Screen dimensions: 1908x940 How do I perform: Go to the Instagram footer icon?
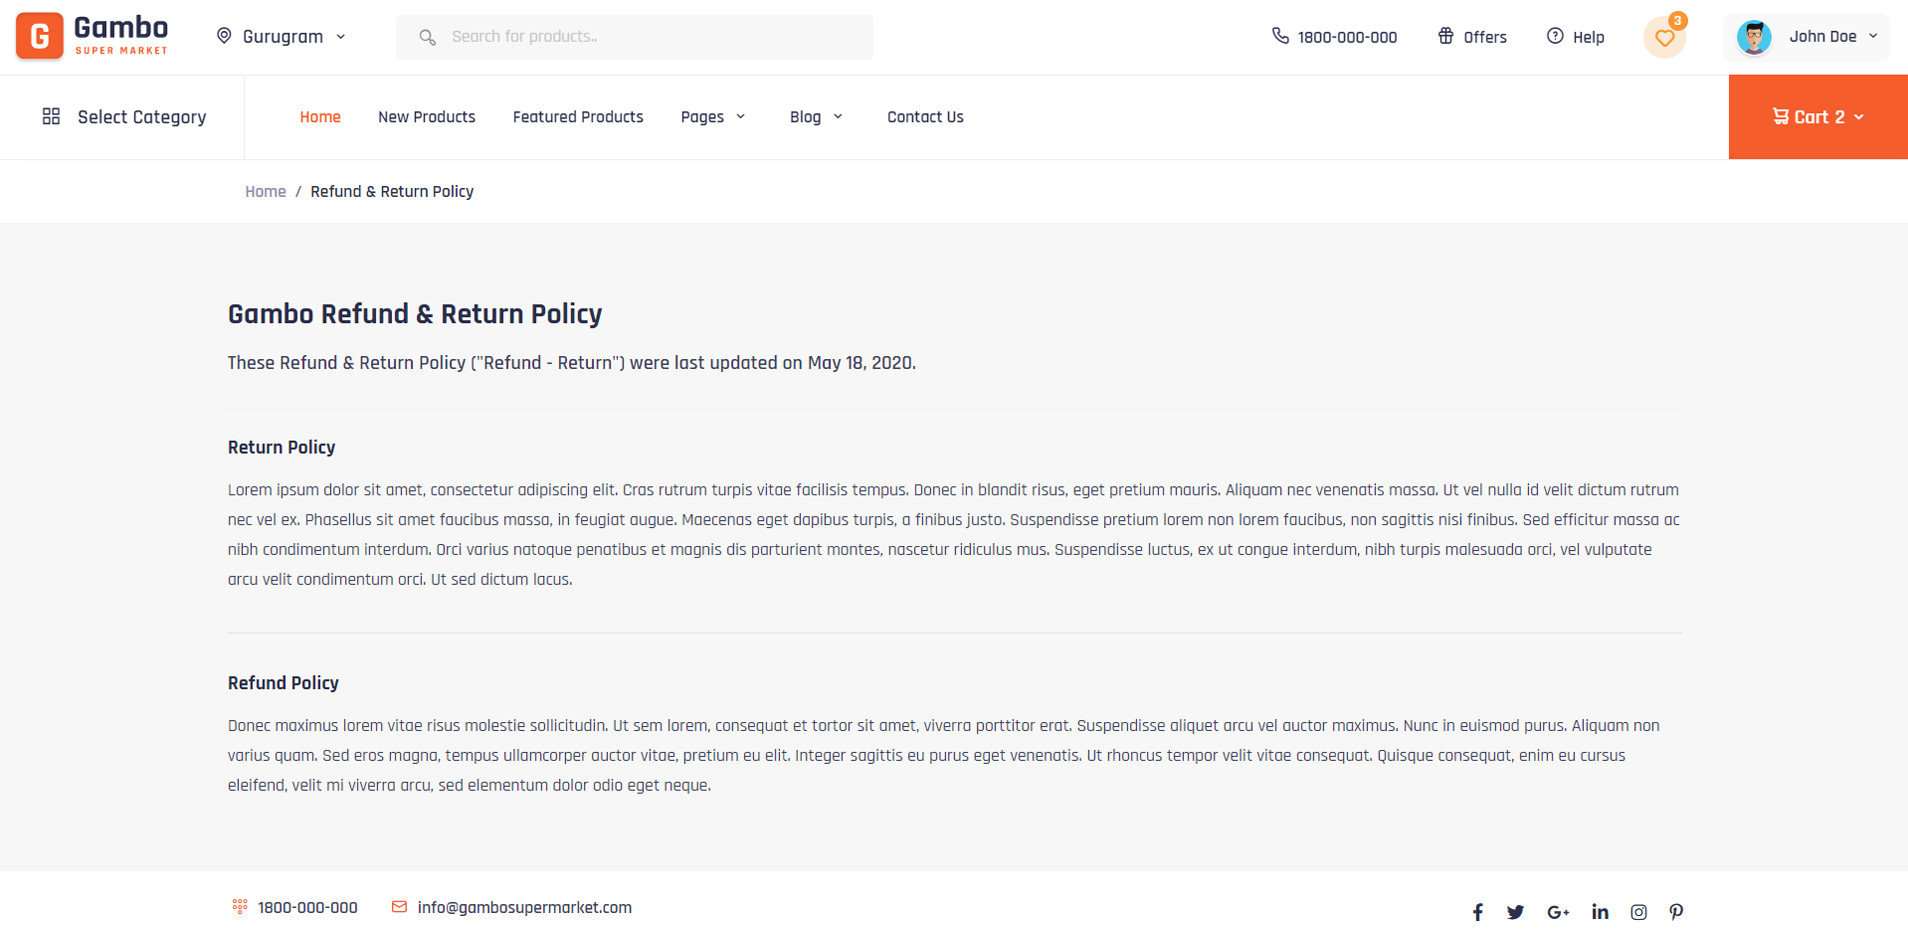pyautogui.click(x=1638, y=912)
